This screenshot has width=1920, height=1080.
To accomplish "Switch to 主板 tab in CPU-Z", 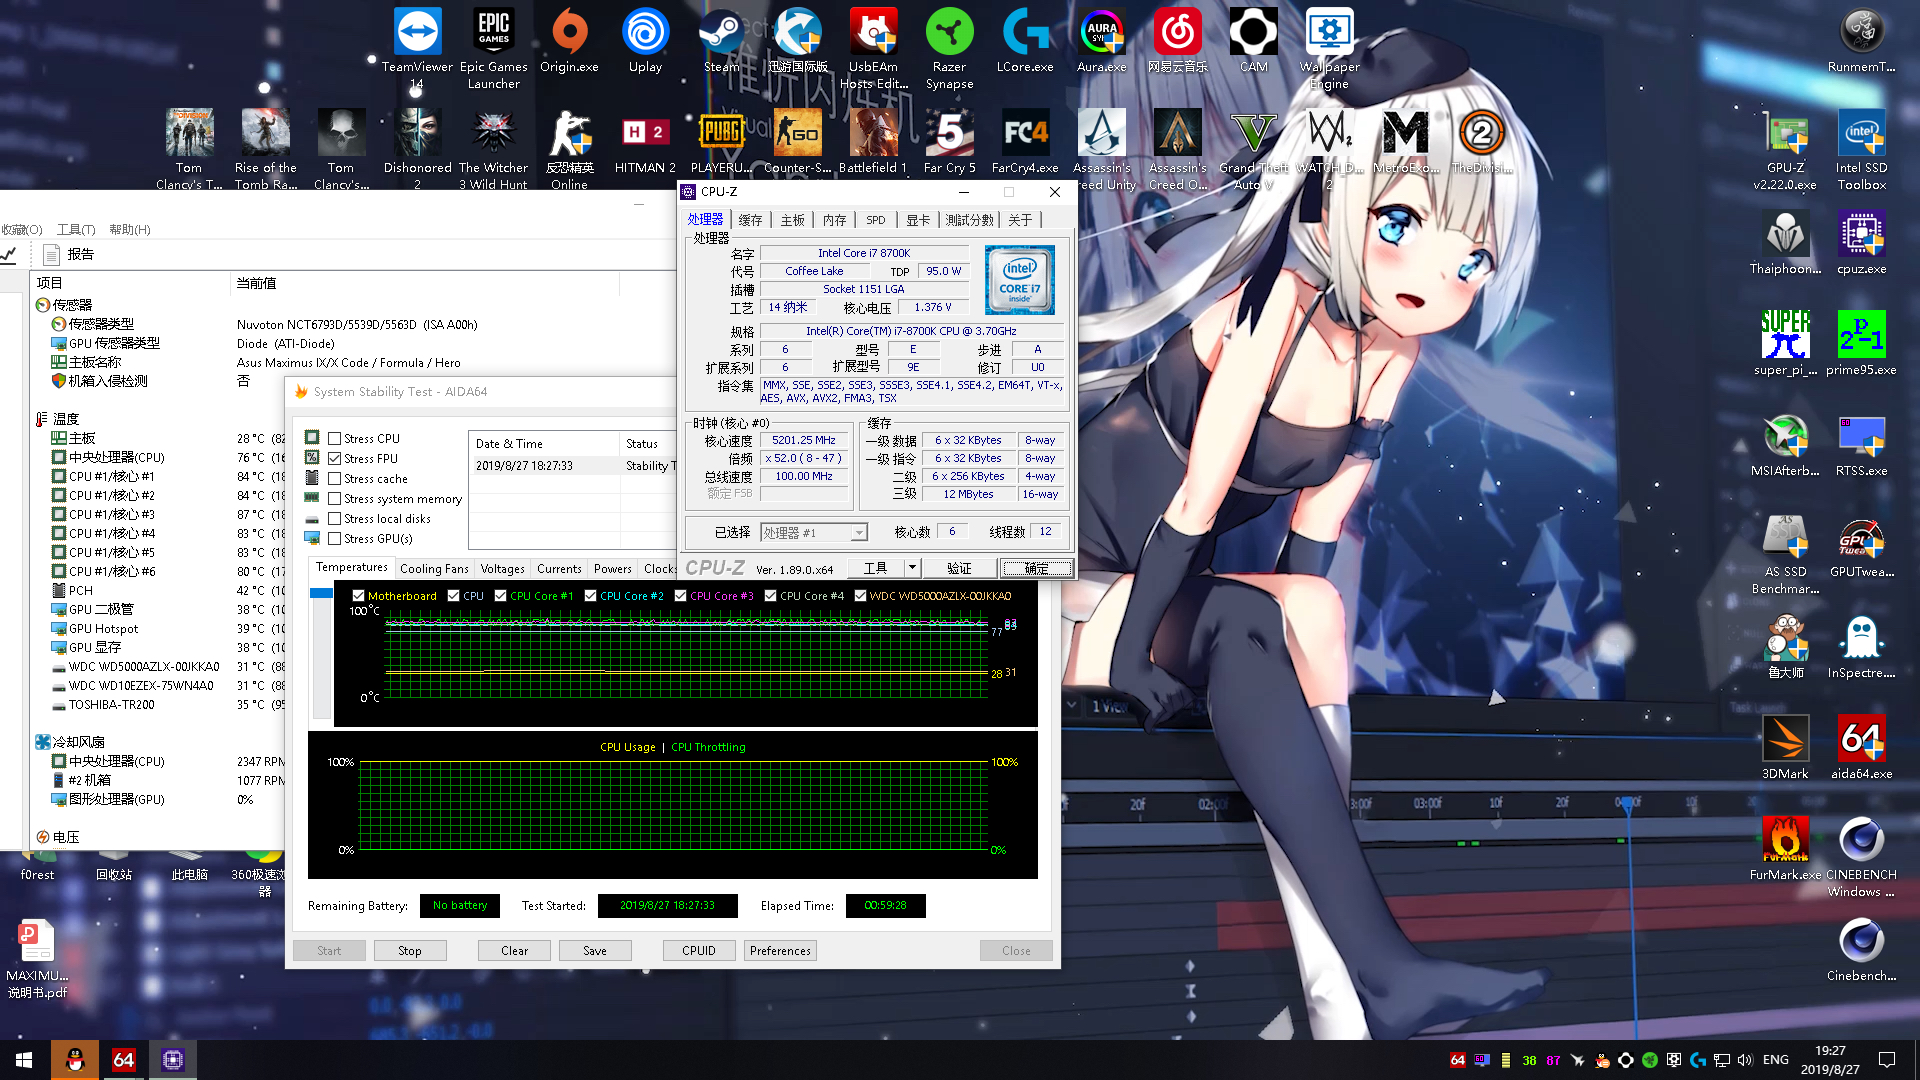I will click(x=792, y=220).
